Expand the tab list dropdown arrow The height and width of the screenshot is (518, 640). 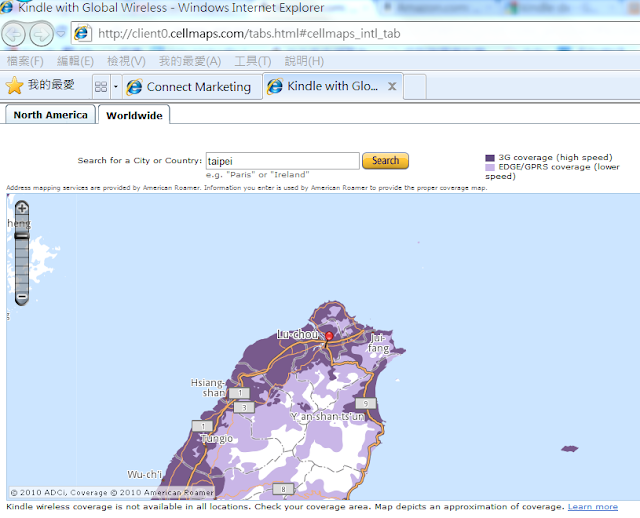116,87
